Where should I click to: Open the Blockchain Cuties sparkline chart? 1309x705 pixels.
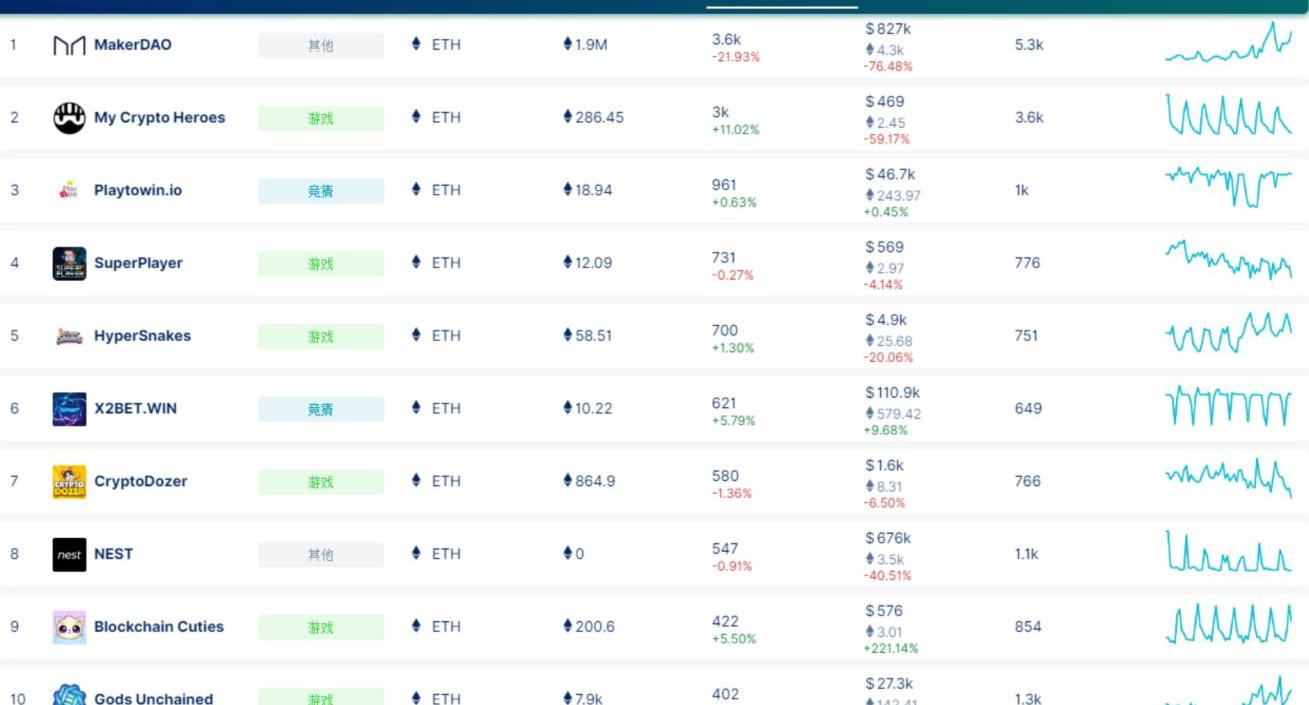1229,624
